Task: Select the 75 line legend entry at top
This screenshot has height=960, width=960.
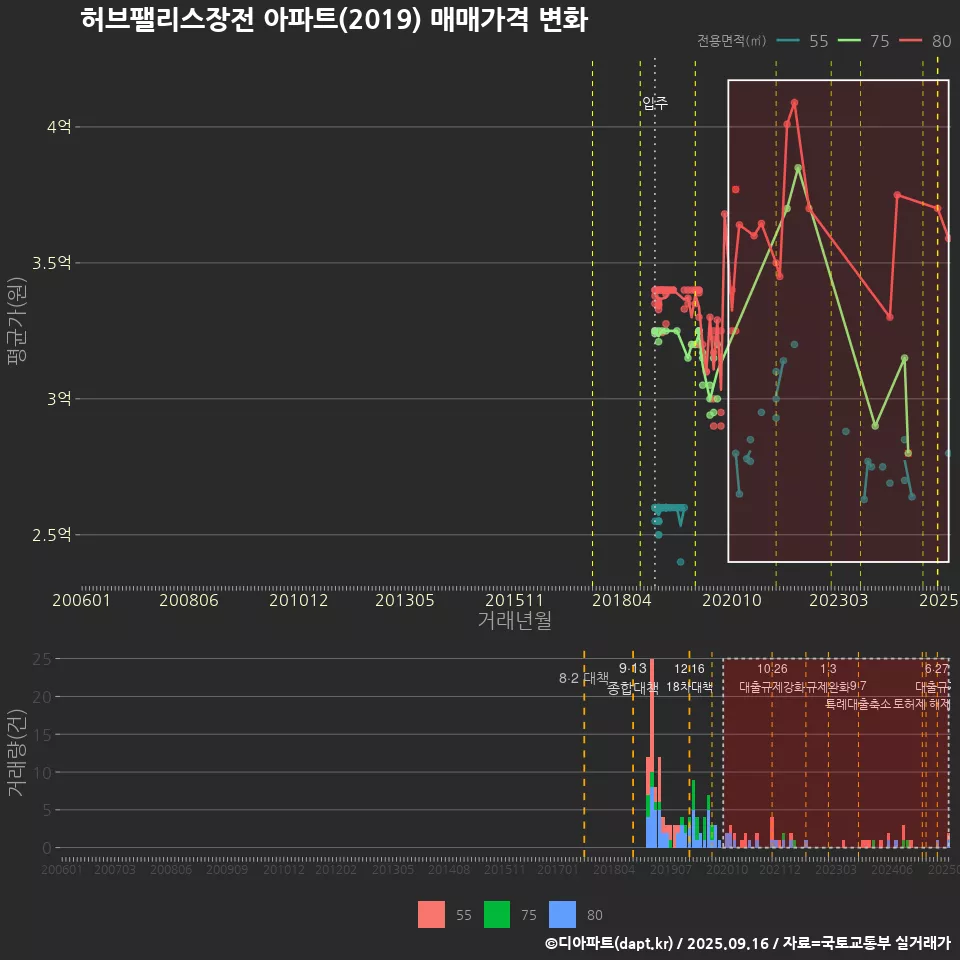Action: pos(864,41)
